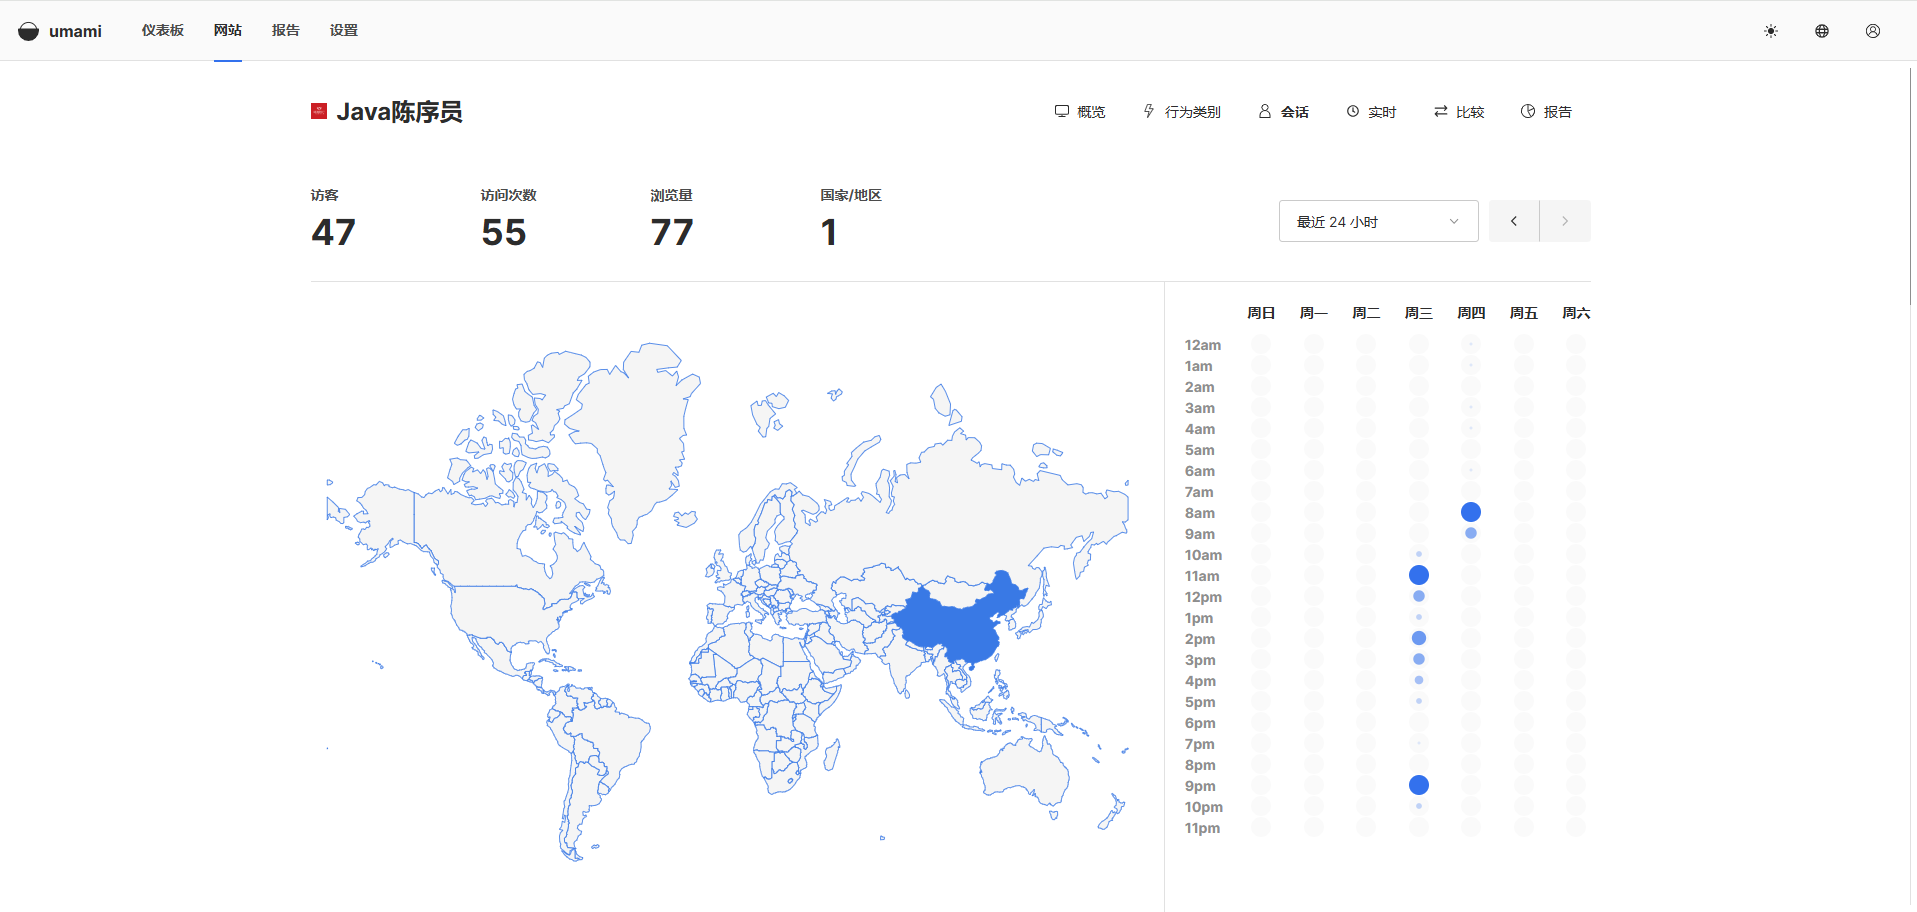Click the Thursday 8am heatmap dot
Screen dimensions: 1917x912
click(1470, 512)
